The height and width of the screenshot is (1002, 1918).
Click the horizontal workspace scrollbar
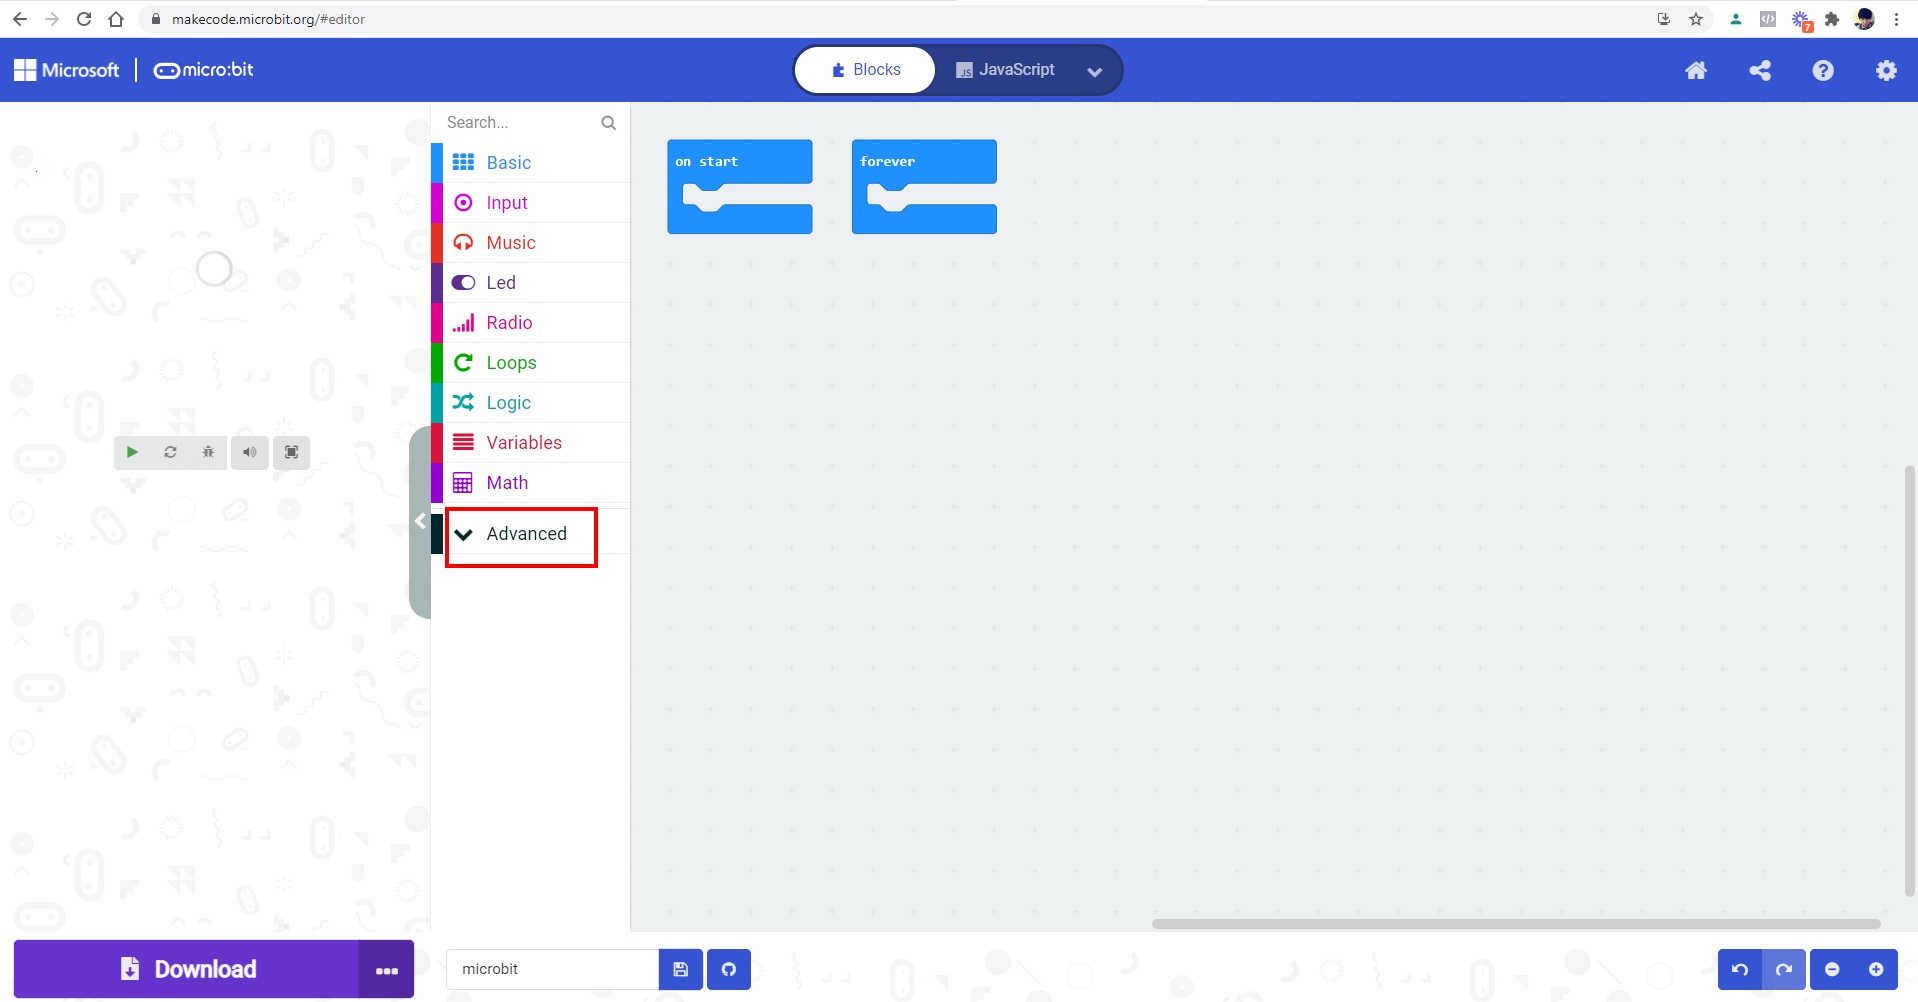pyautogui.click(x=1515, y=924)
